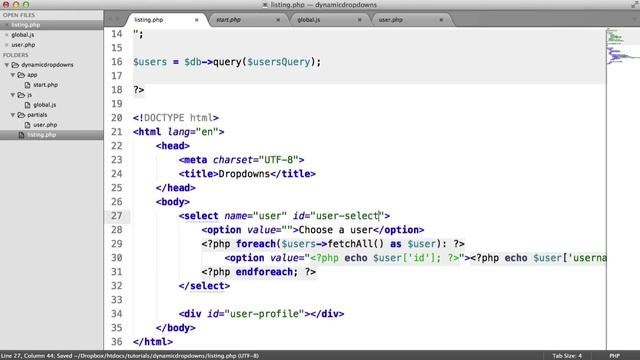Switch to the global.js tab
Image resolution: width=640 pixels, height=360 pixels.
309,20
